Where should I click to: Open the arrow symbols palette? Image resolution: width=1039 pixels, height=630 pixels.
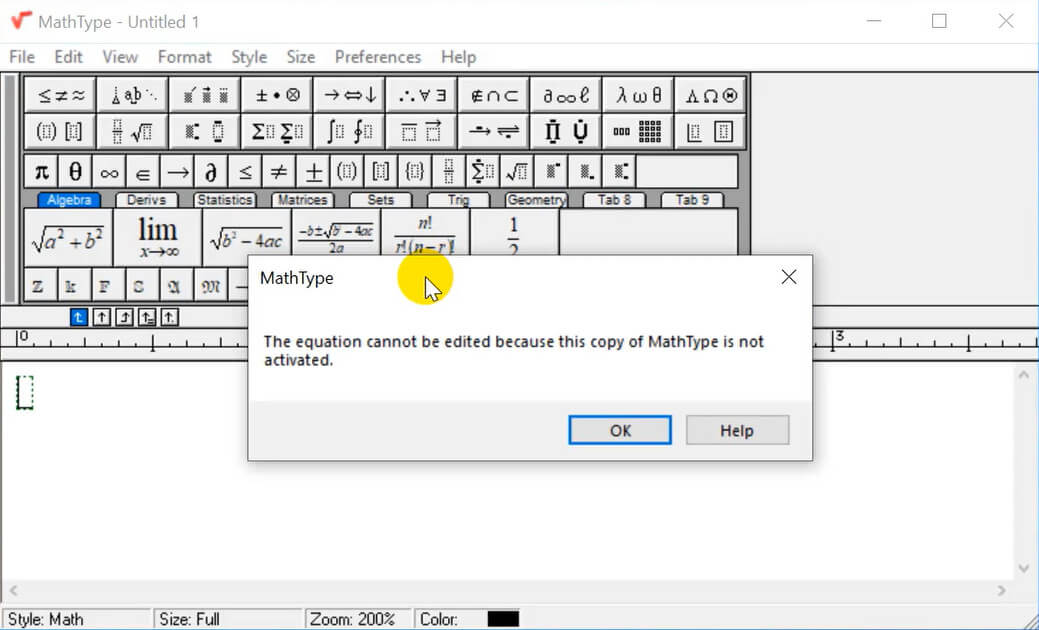[349, 93]
